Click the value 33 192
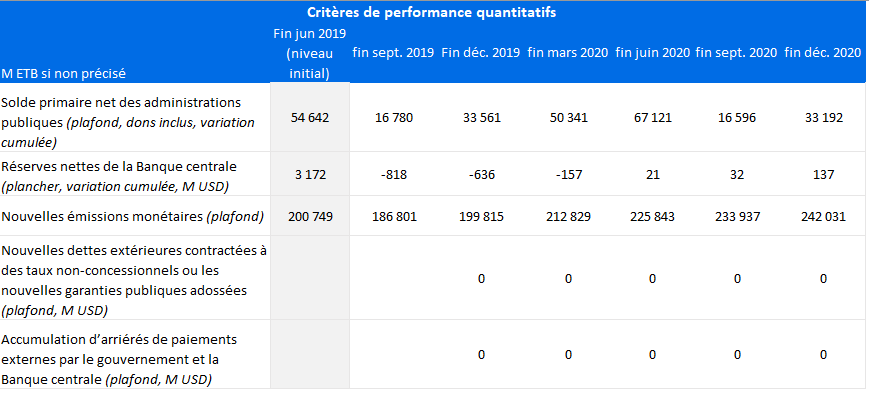The width and height of the screenshot is (869, 393). click(823, 118)
